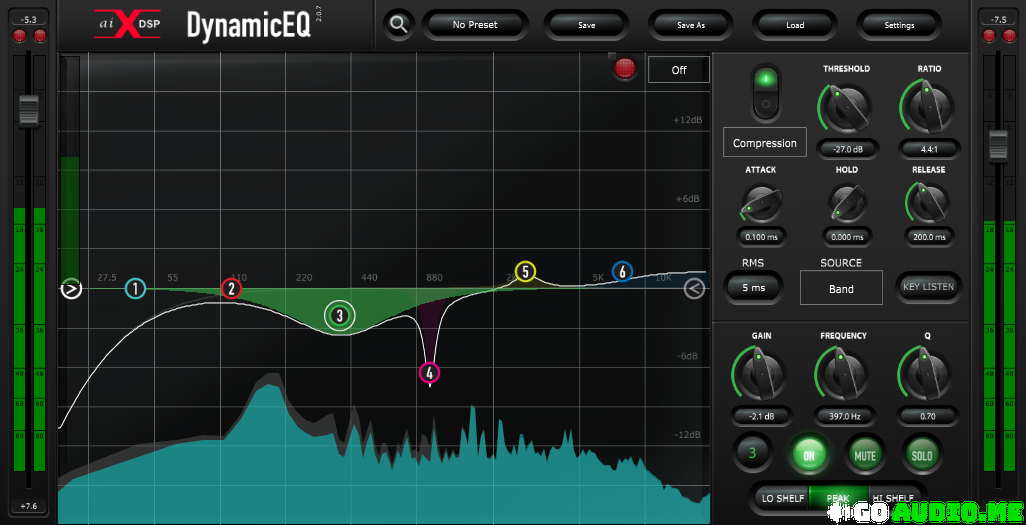Click the Release knob

[929, 203]
